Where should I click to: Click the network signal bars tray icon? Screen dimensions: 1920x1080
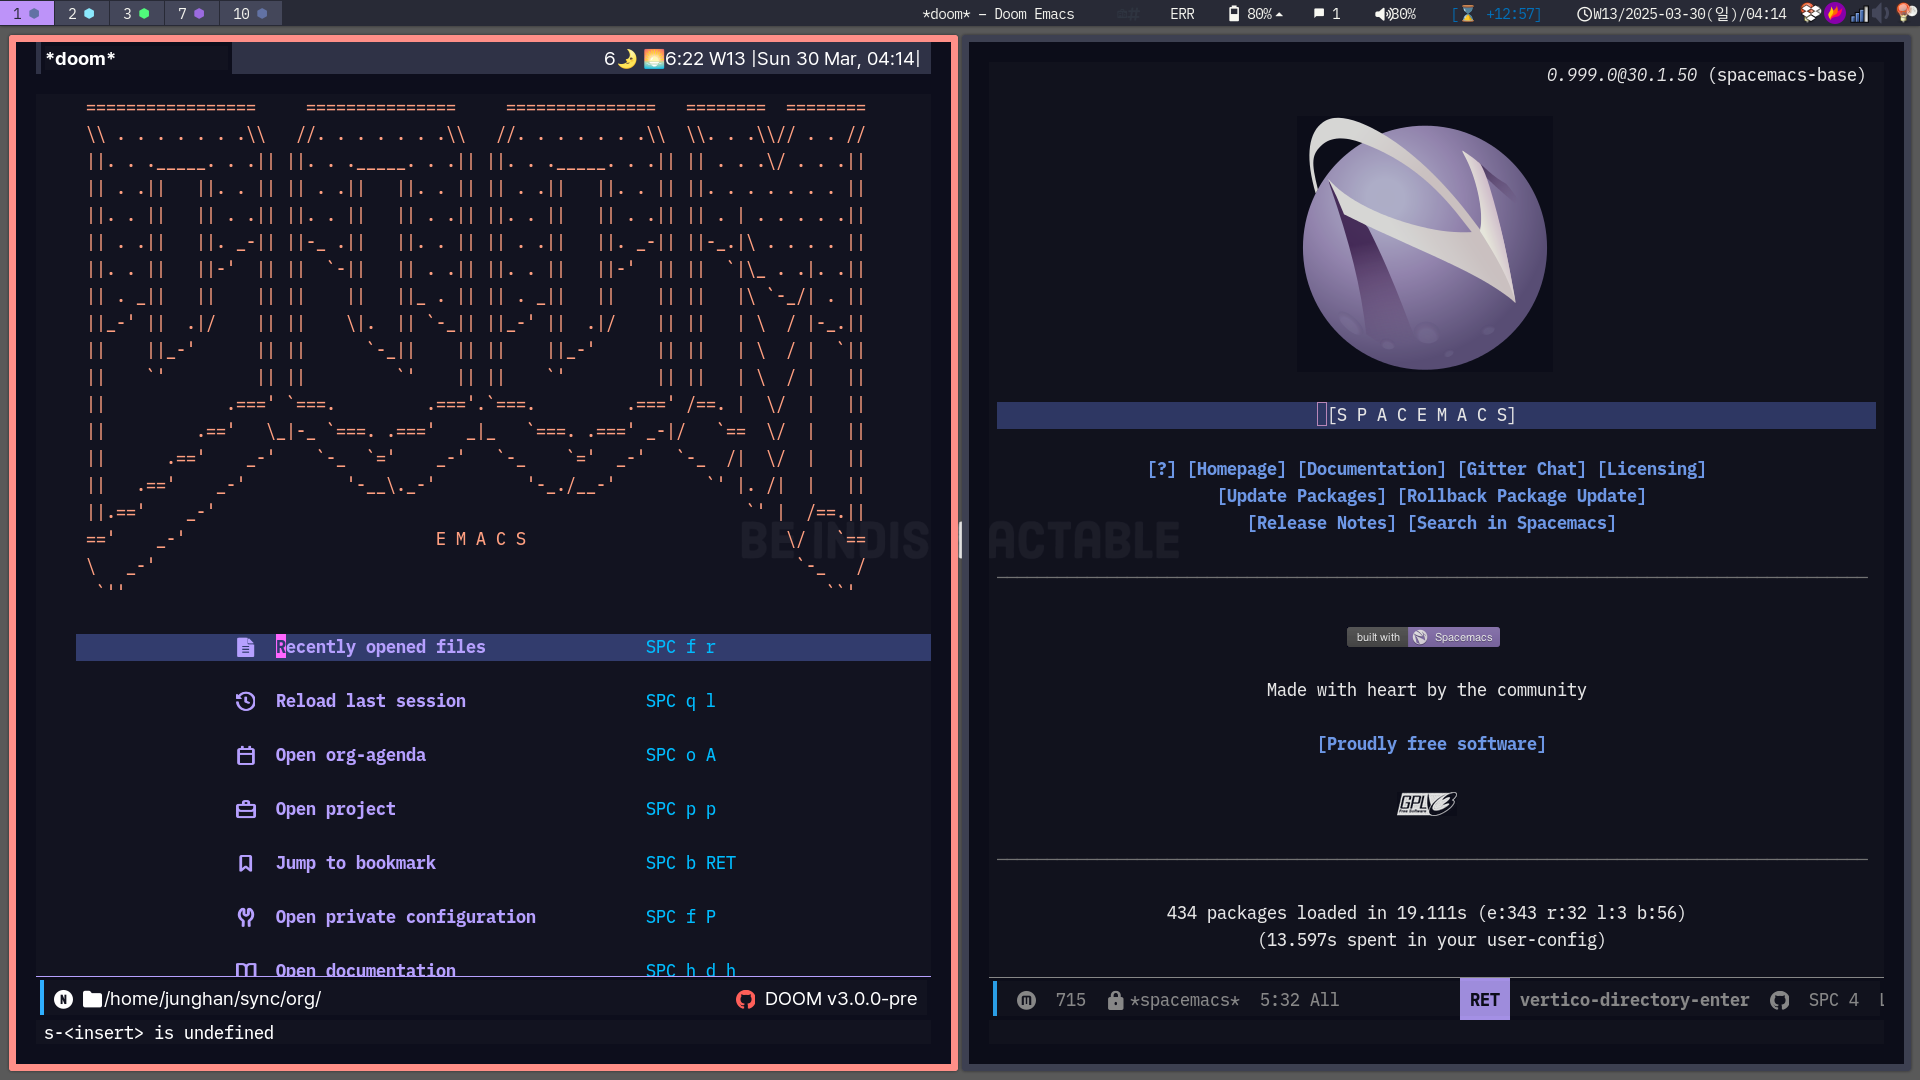1859,13
